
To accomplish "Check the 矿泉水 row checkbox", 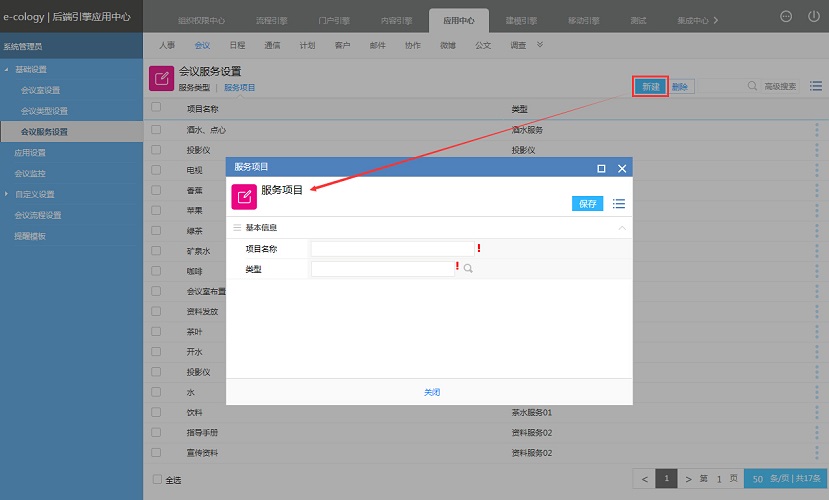I will pyautogui.click(x=156, y=251).
